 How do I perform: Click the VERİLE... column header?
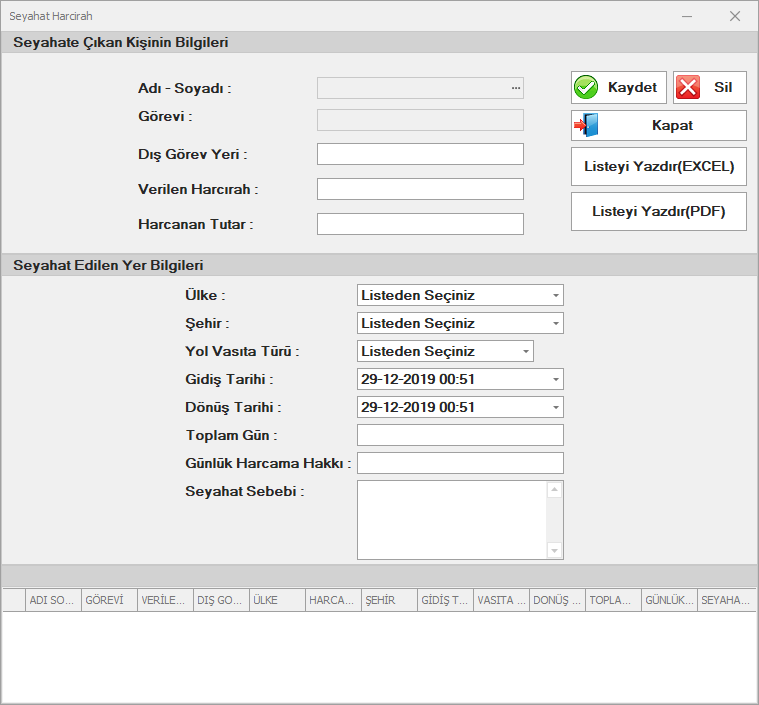point(166,600)
